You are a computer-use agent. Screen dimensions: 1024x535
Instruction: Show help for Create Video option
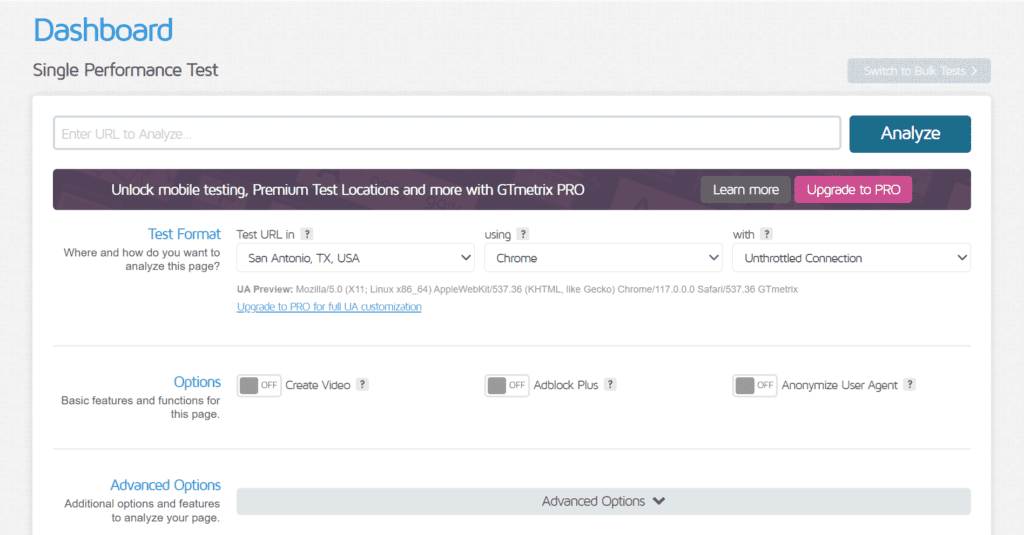tap(362, 385)
